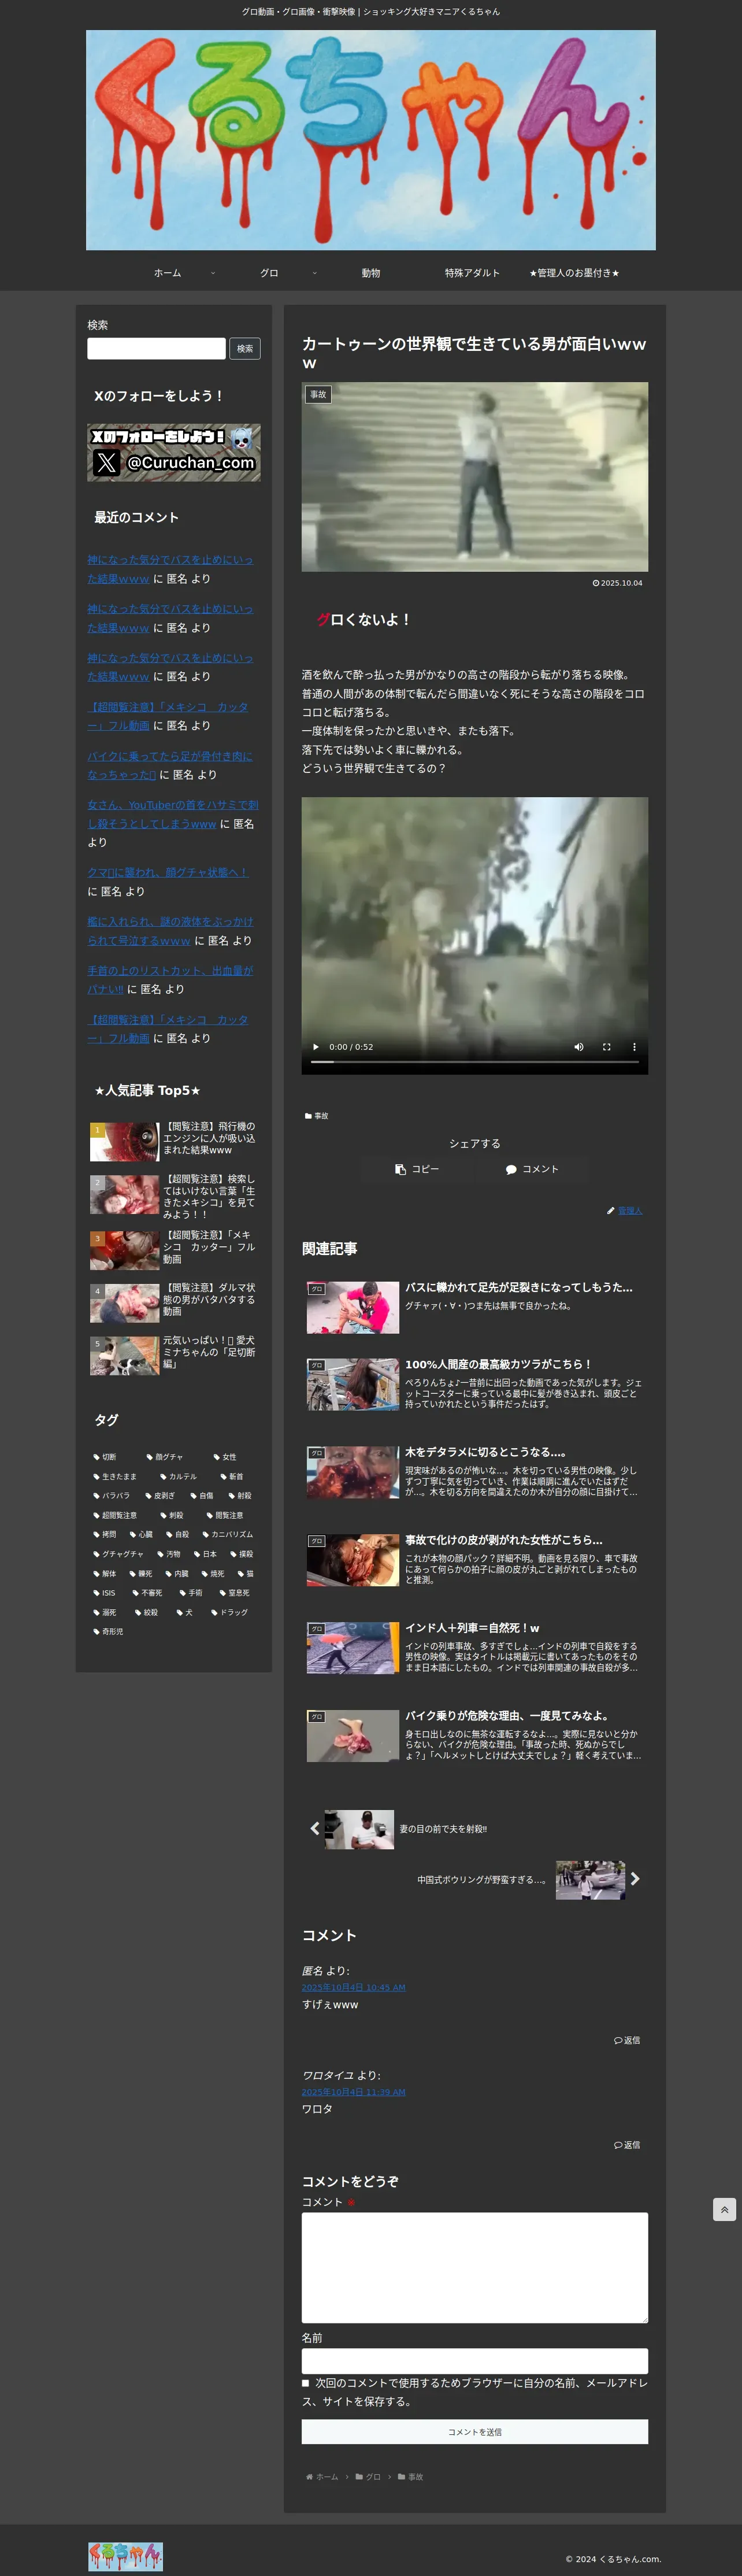
Task: Go to next article using right chevron
Action: pos(635,1879)
